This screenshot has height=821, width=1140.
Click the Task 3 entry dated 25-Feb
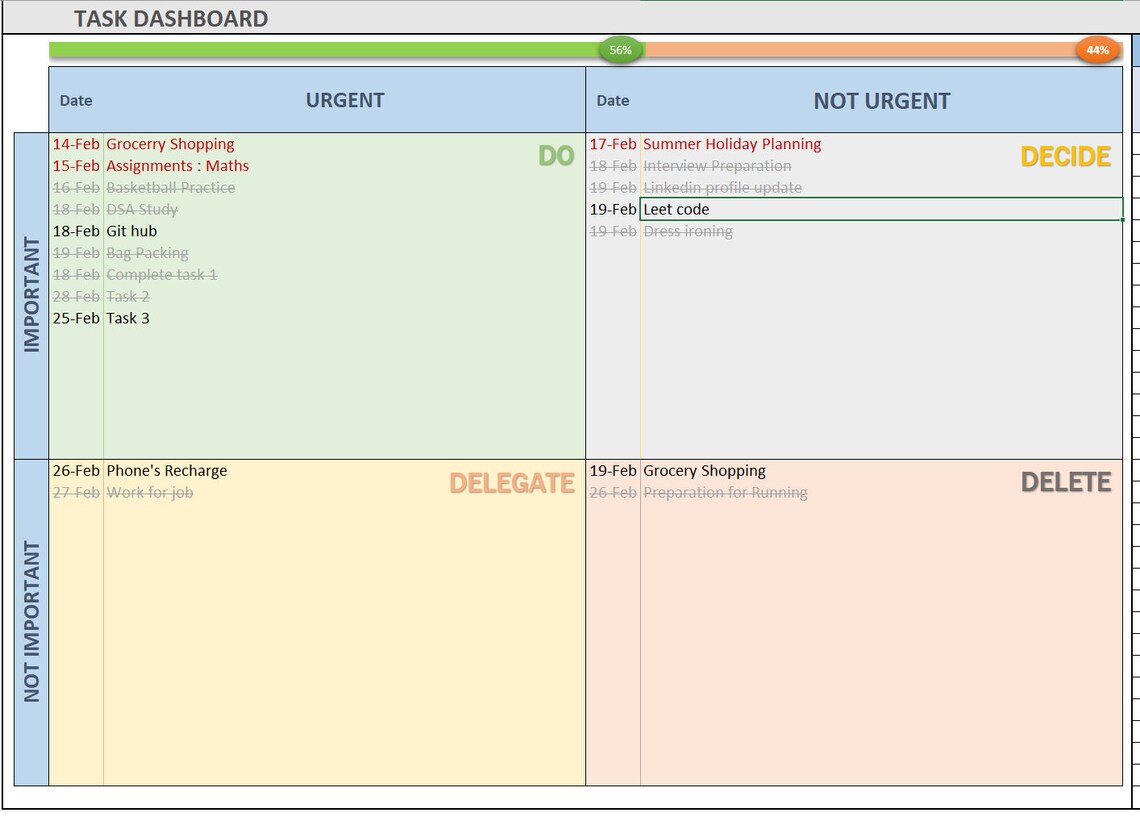tap(128, 318)
